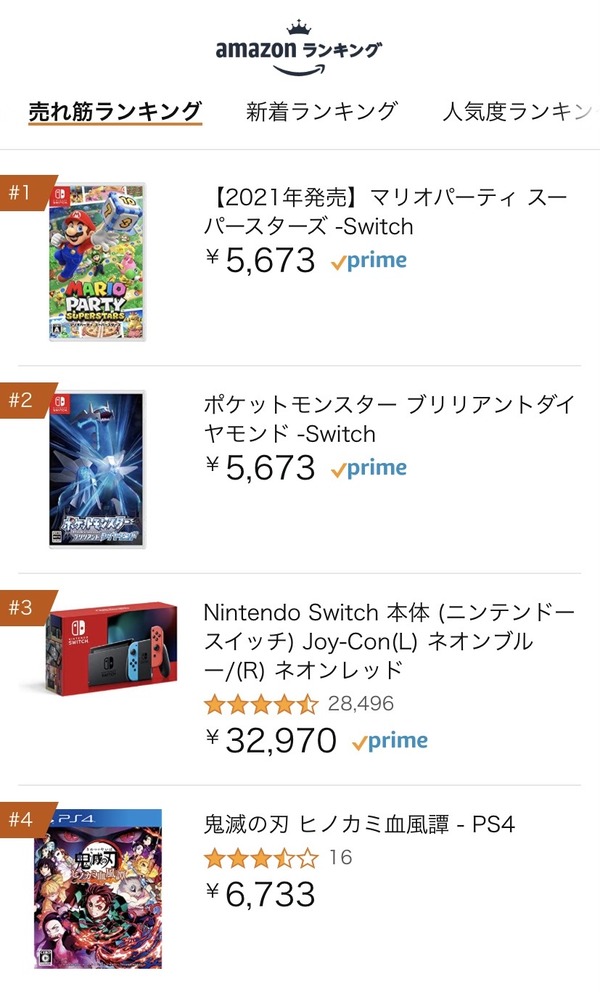Click the #4 rank badge

pyautogui.click(x=24, y=819)
